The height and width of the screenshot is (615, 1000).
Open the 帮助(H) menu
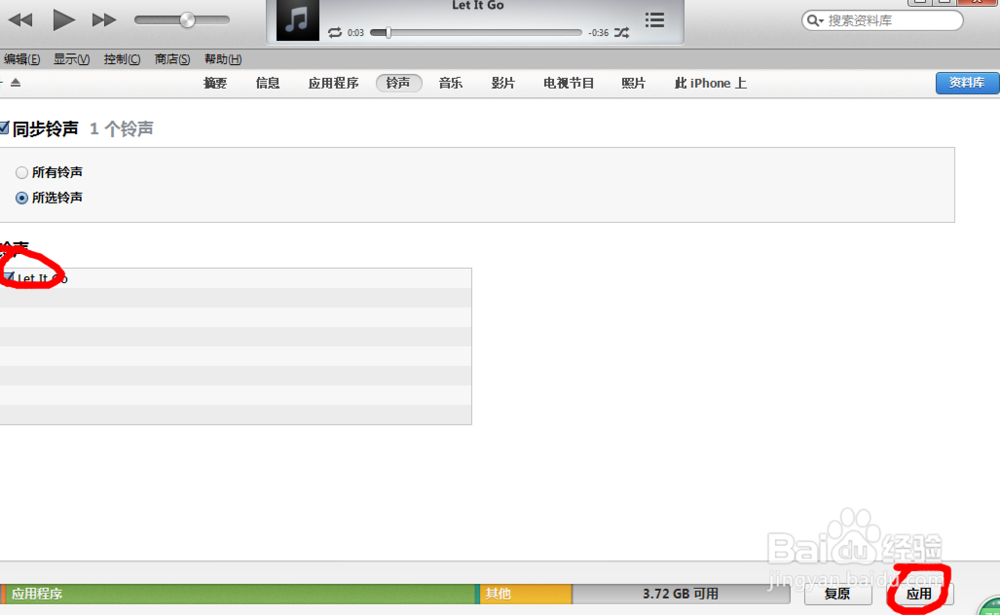[223, 59]
